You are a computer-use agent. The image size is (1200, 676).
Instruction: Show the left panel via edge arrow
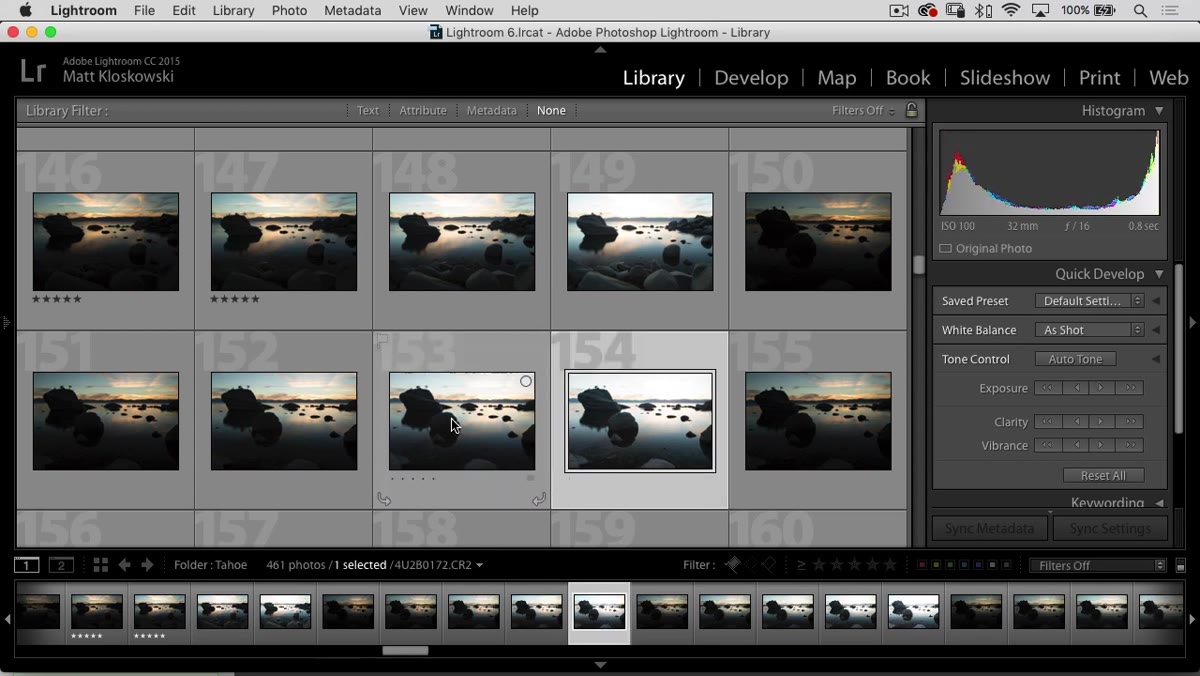[x=6, y=323]
